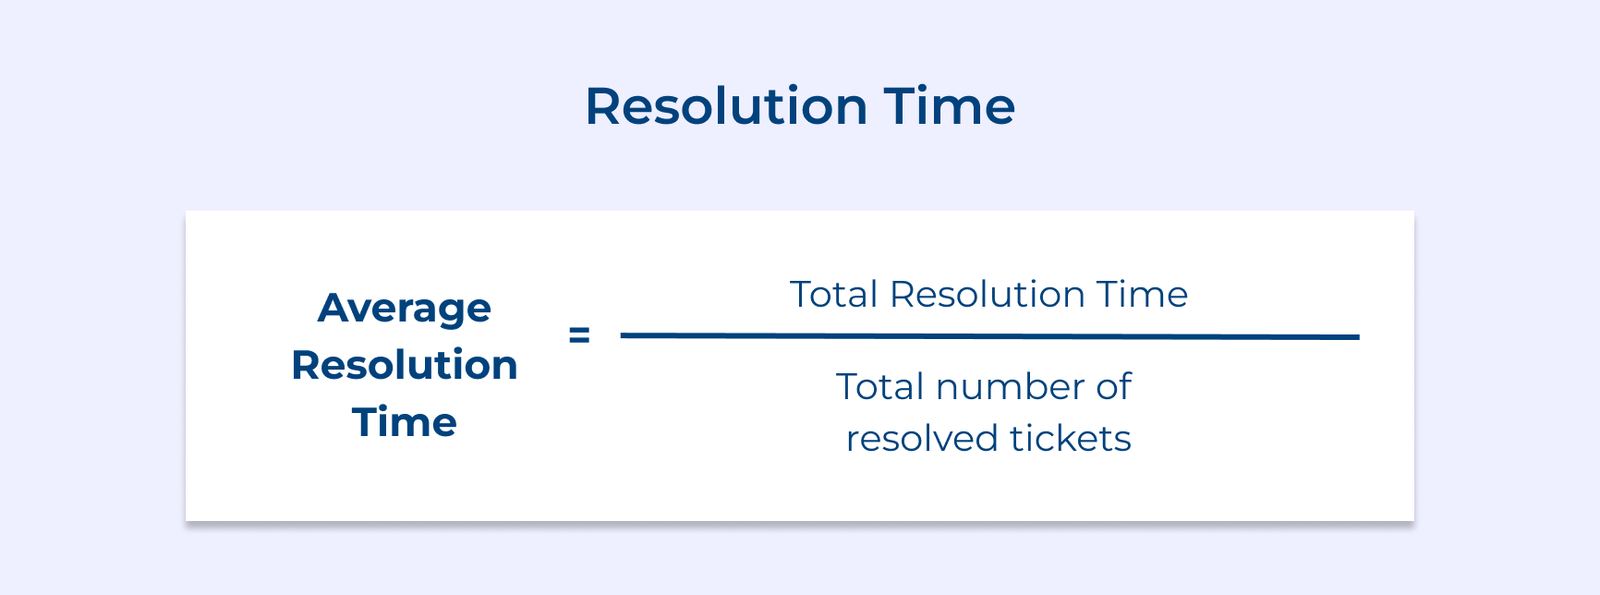Click the word "of" in the denominator
Viewport: 1600px width, 595px height.
pos(1113,387)
